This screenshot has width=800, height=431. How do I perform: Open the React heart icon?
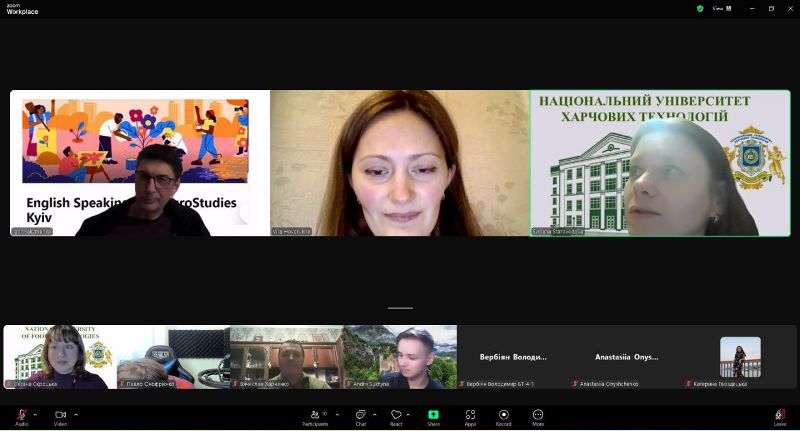pyautogui.click(x=396, y=417)
